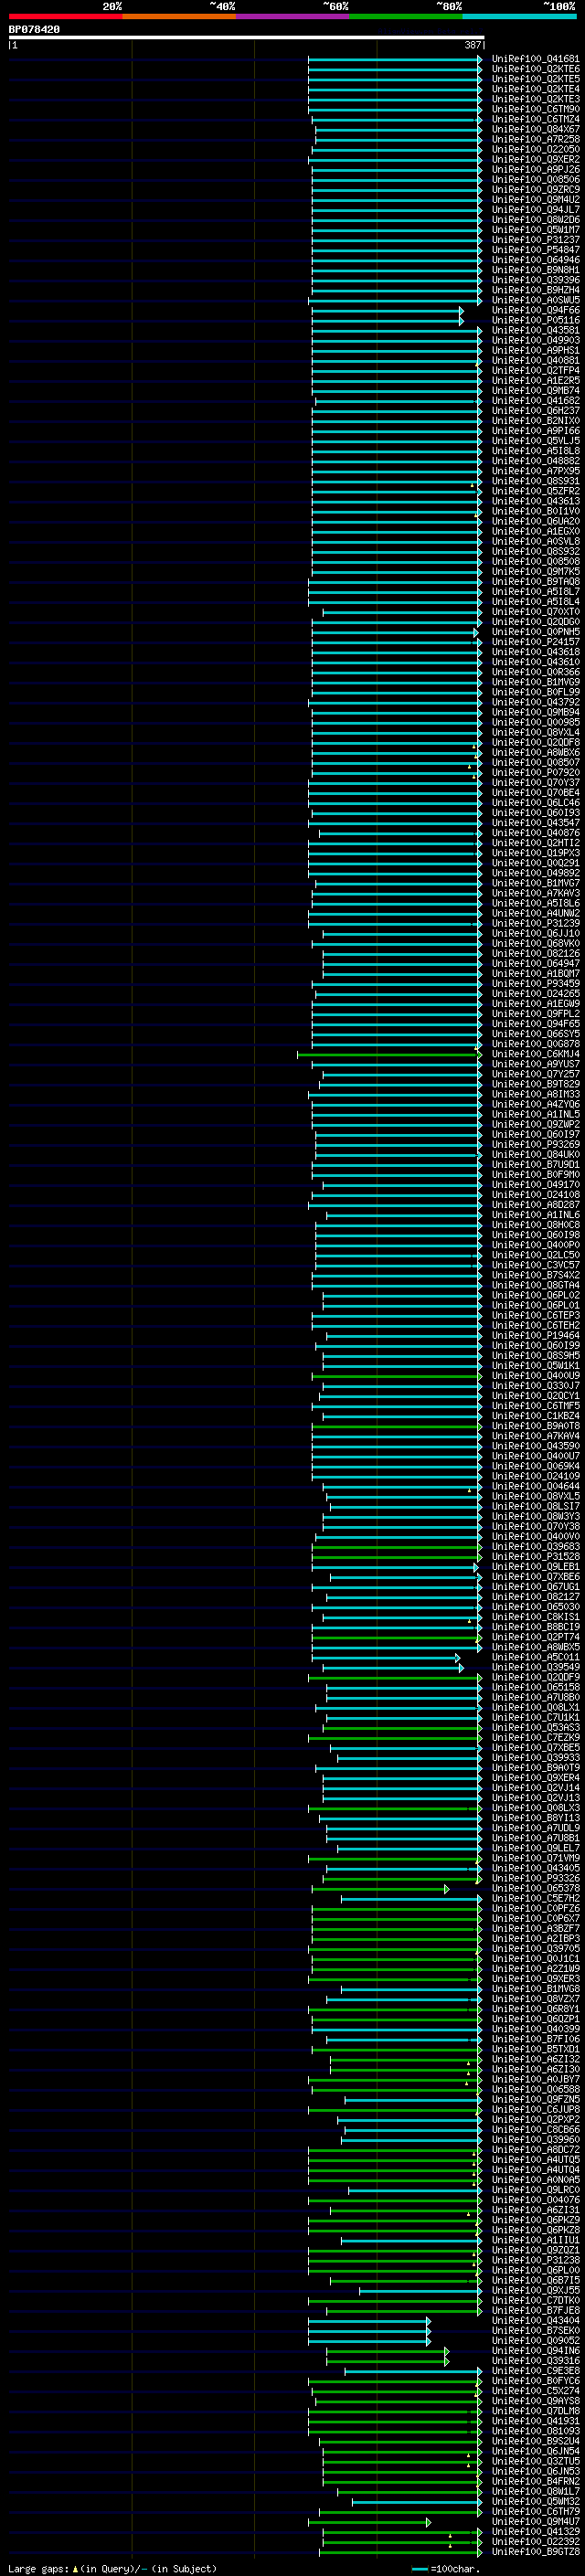585x2576 pixels.
Task: Select the UniRef100_Q94JL7 label
Action: click(x=535, y=209)
